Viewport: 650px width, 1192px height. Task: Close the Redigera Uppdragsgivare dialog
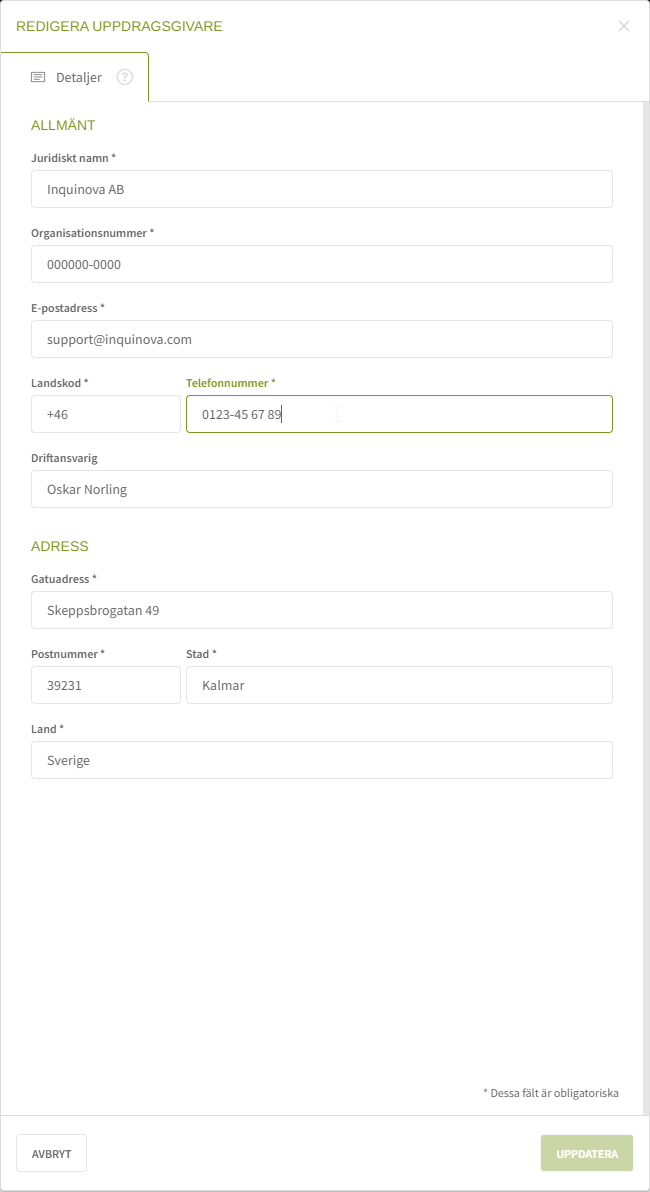point(624,26)
